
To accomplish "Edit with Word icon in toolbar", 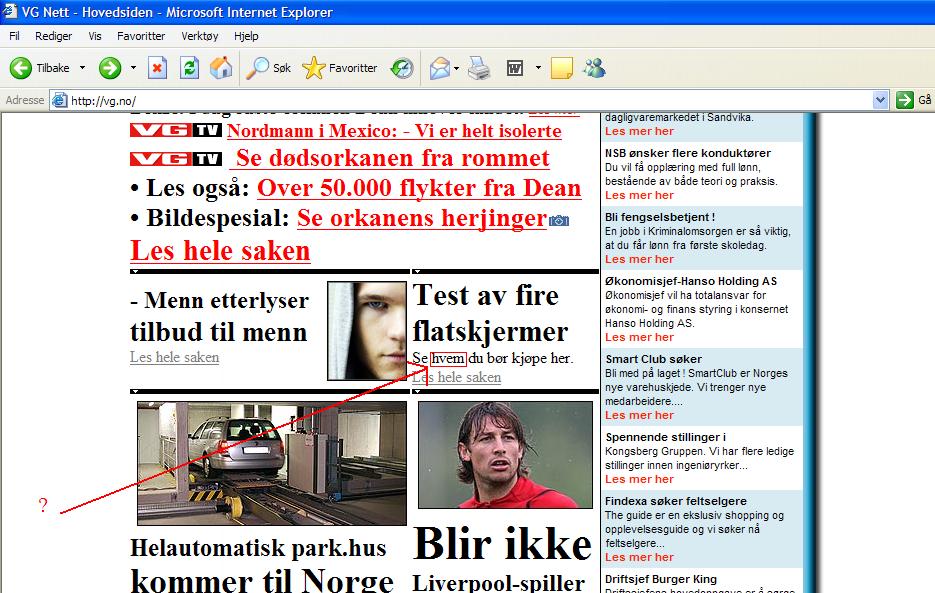I will 515,68.
